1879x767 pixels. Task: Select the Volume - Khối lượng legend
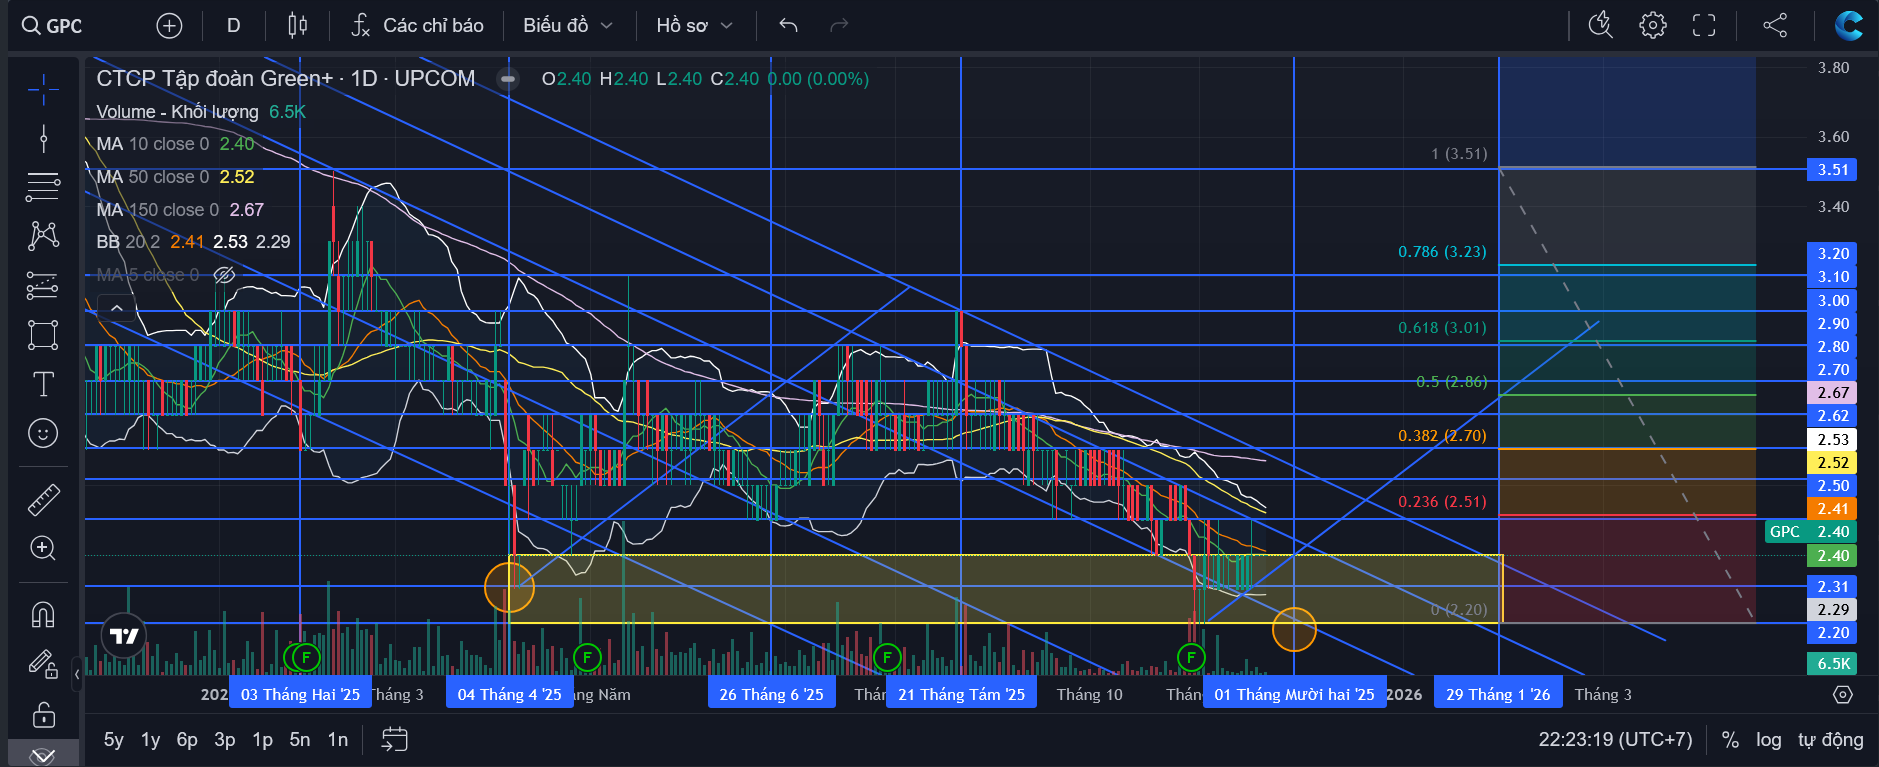pos(177,112)
